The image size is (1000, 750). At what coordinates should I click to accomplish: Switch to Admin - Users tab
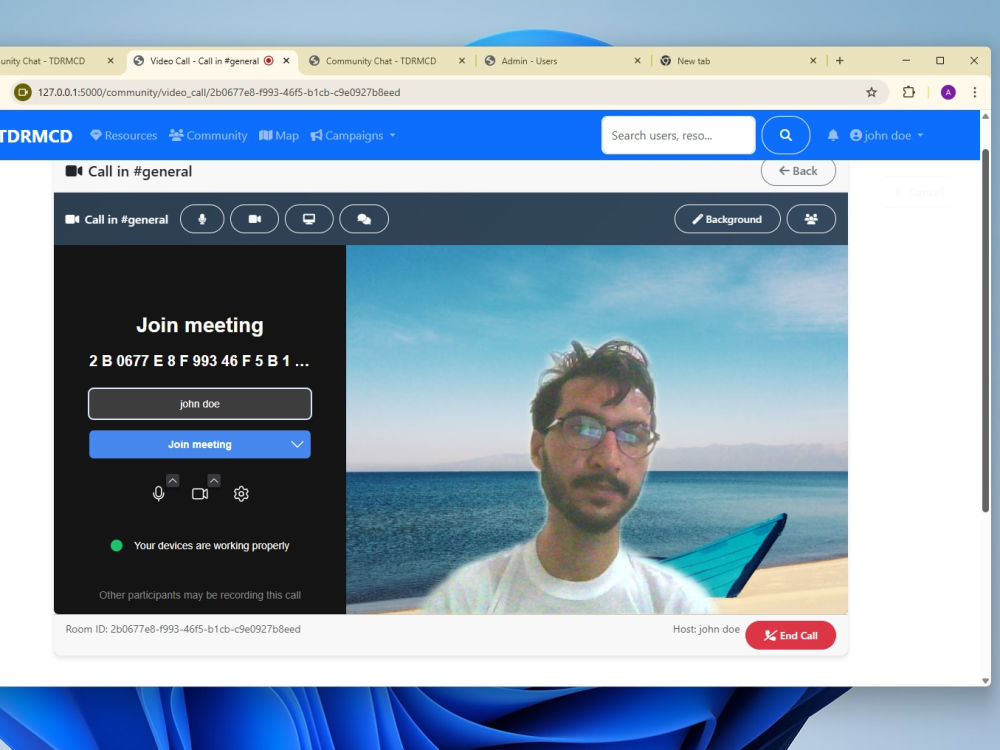[561, 61]
